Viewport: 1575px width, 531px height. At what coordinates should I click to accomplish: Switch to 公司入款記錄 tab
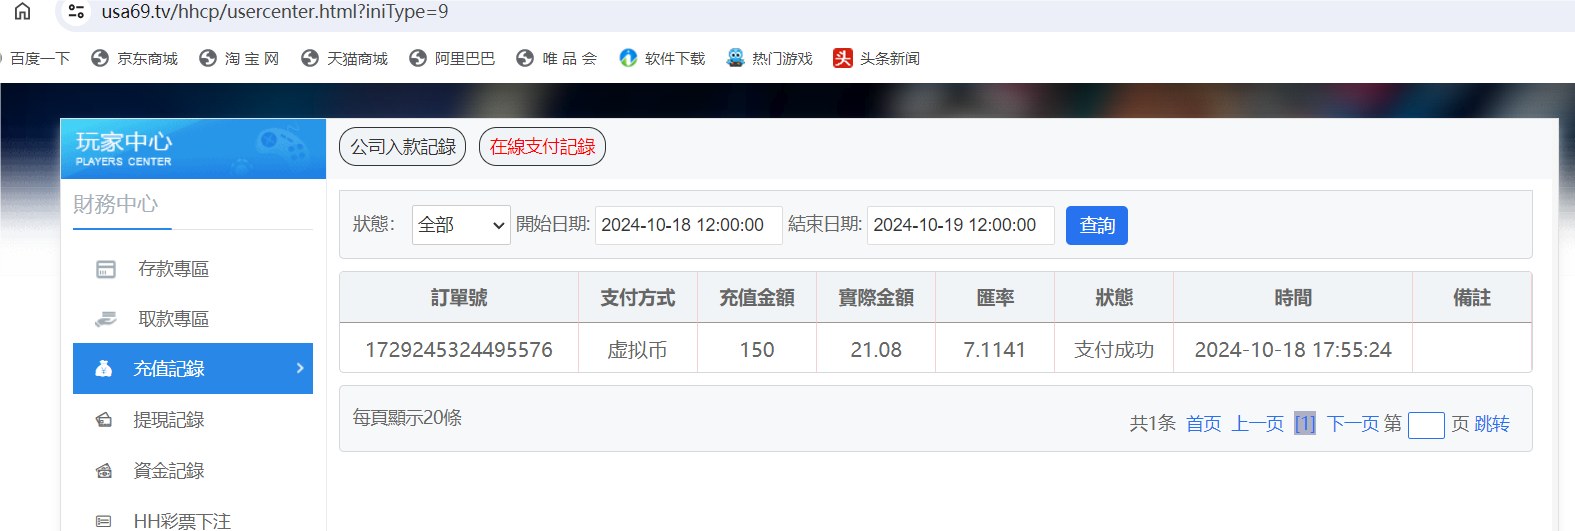[x=403, y=147]
